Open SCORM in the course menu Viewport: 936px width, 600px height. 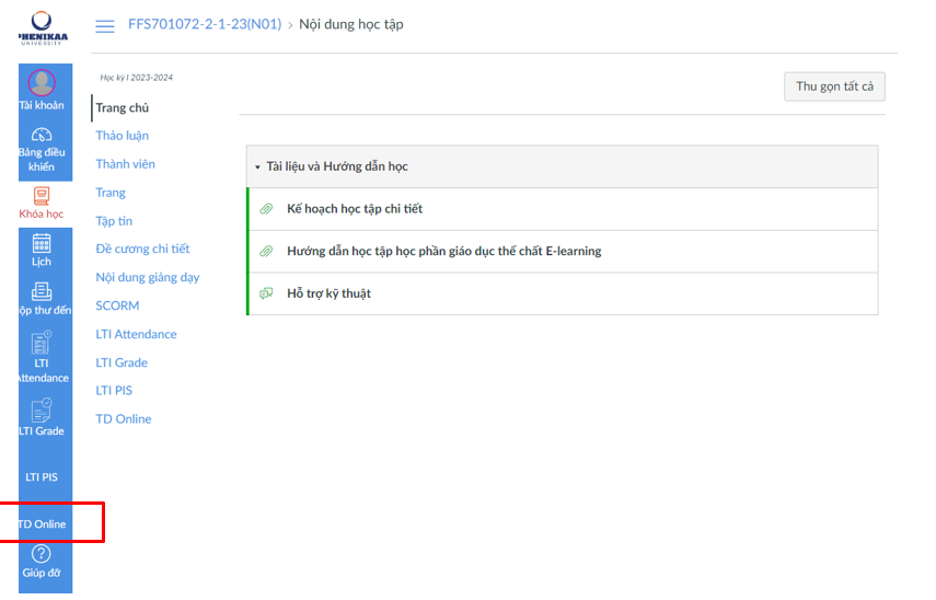click(x=117, y=306)
